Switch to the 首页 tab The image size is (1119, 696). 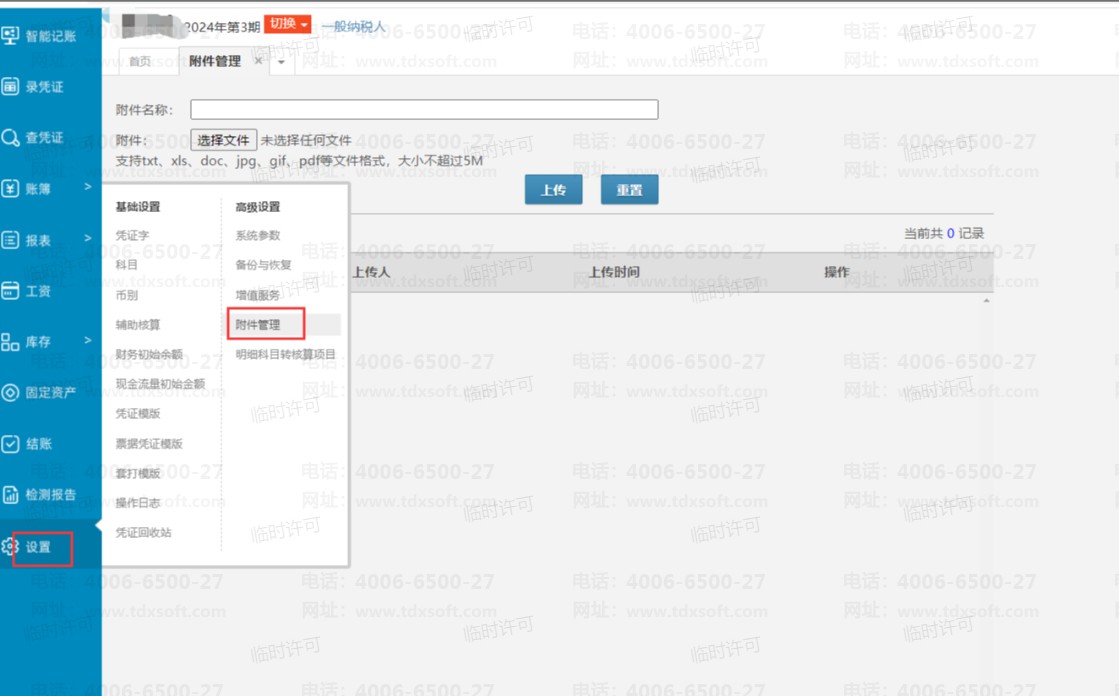pos(140,62)
